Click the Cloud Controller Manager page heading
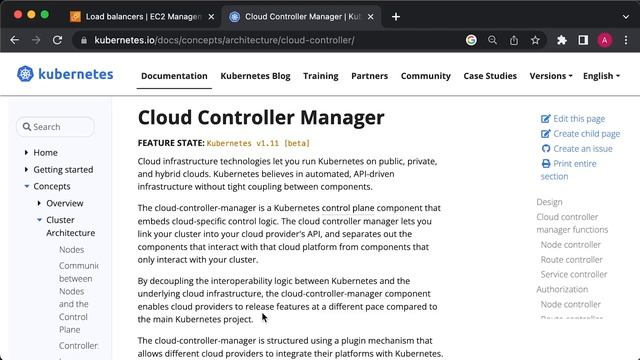Image resolution: width=640 pixels, height=360 pixels. pyautogui.click(x=261, y=118)
